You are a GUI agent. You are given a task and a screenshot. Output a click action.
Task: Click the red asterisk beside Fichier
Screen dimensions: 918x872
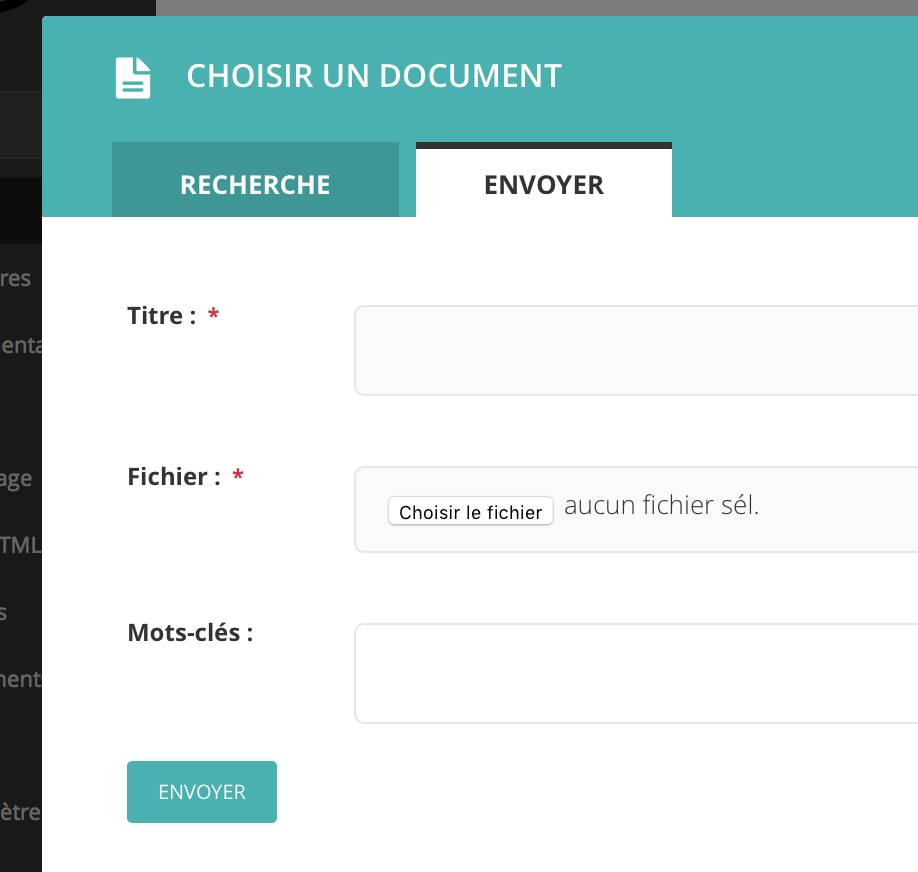point(238,477)
